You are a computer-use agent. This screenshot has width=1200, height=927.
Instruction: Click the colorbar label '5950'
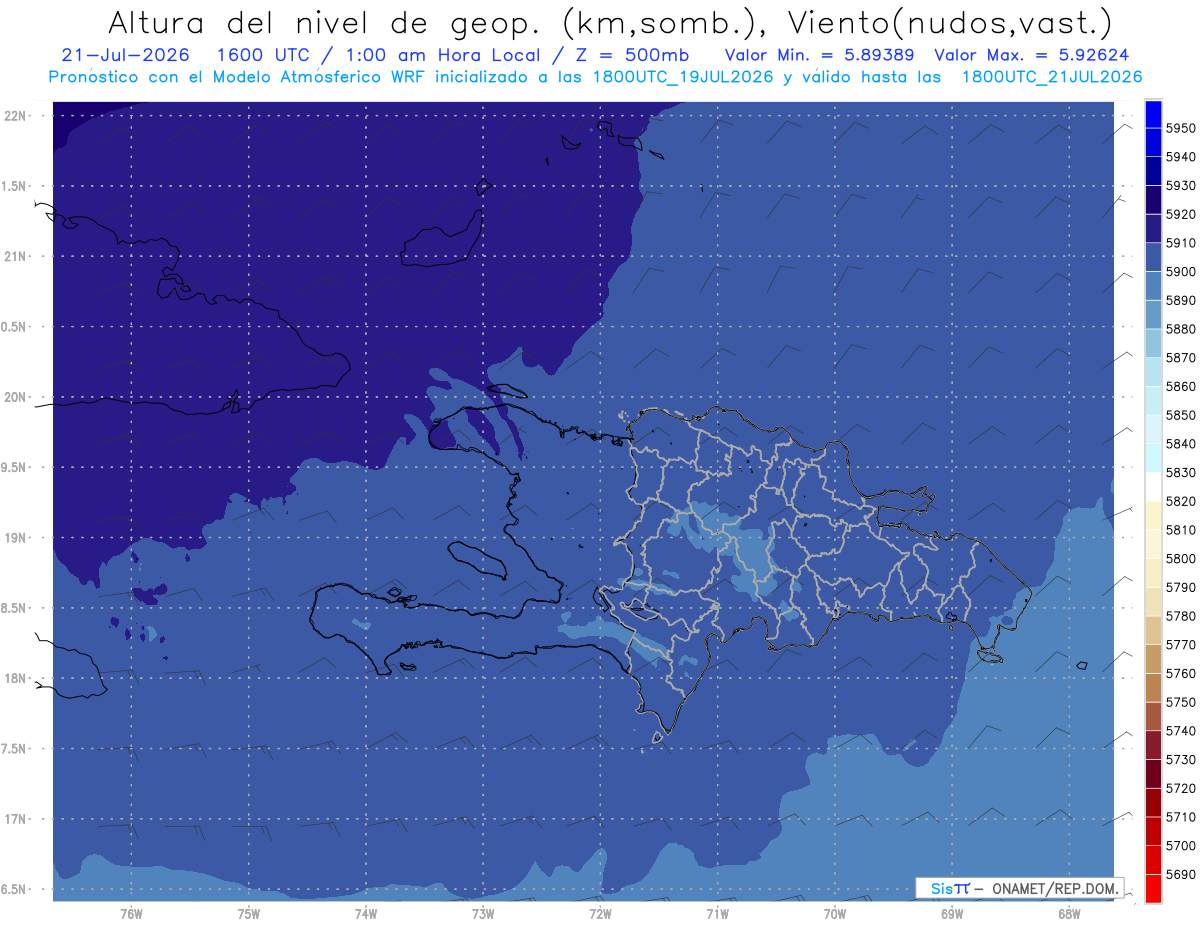click(1180, 128)
